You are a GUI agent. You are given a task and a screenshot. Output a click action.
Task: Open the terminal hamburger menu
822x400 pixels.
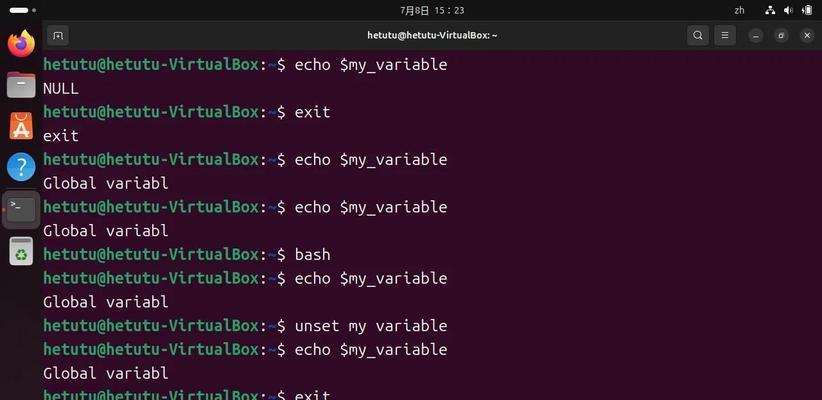pos(725,36)
